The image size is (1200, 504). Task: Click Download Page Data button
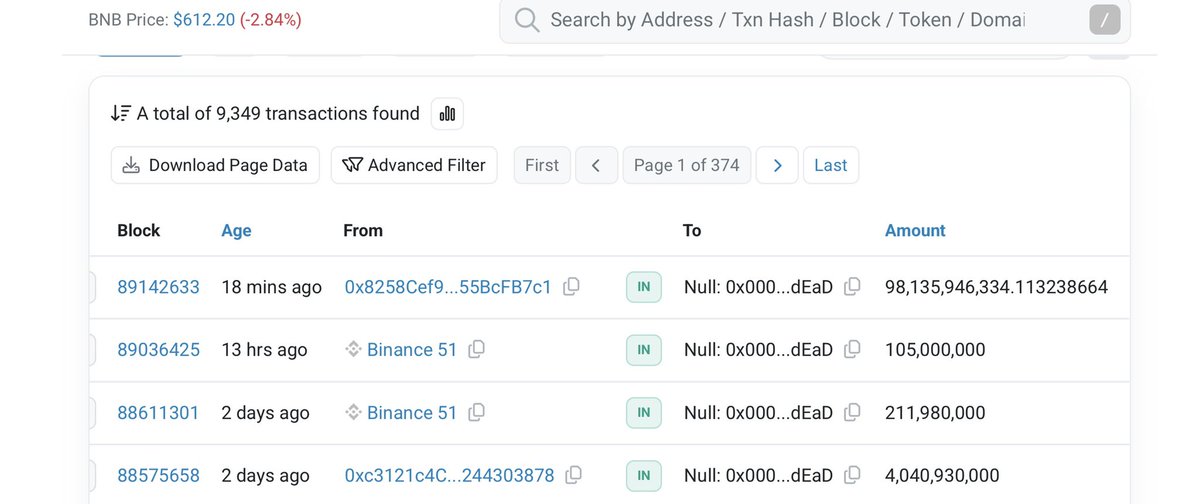pos(215,165)
